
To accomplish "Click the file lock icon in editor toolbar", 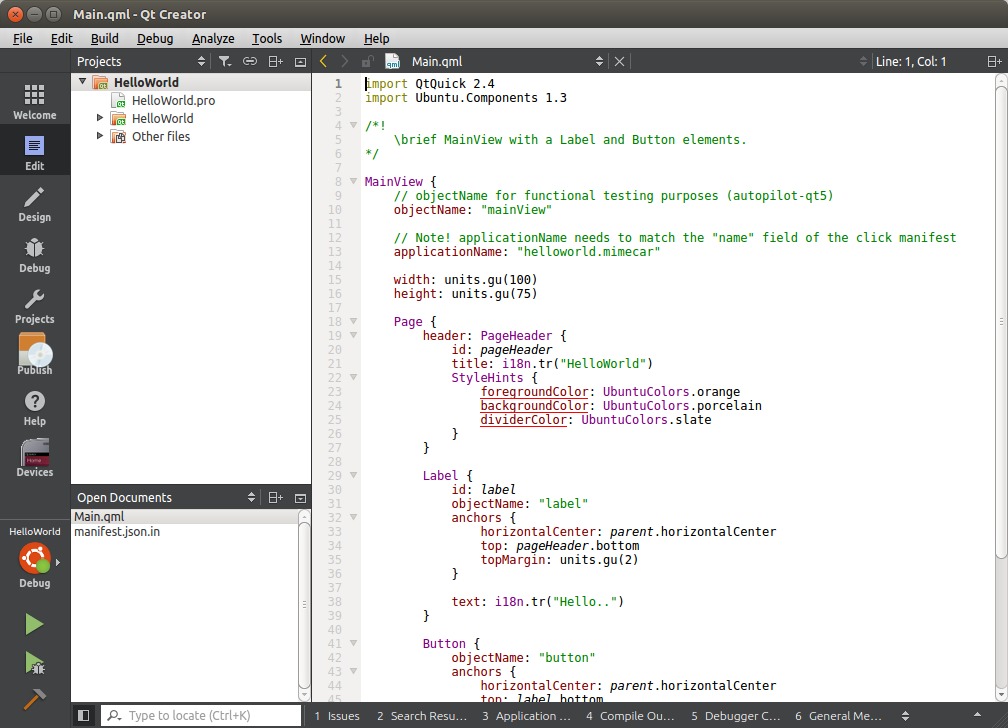I will pyautogui.click(x=367, y=62).
